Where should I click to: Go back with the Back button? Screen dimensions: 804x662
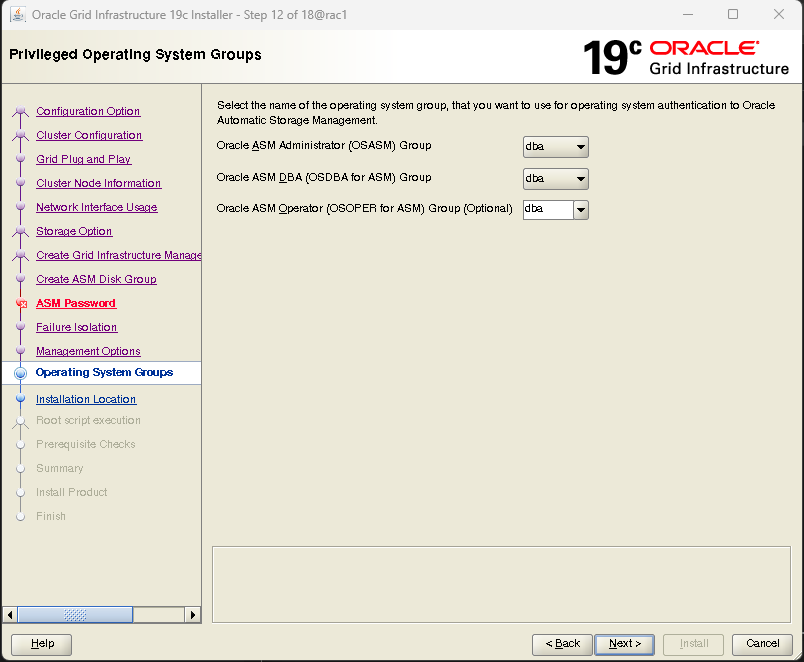(562, 644)
